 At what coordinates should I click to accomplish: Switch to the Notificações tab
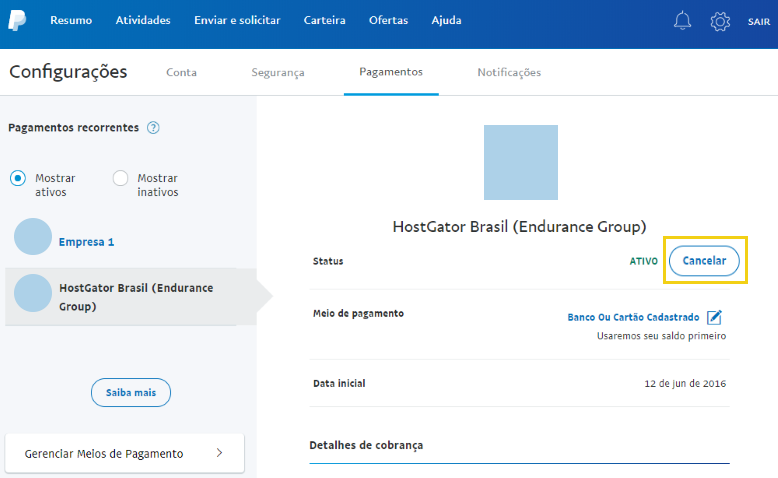(509, 72)
